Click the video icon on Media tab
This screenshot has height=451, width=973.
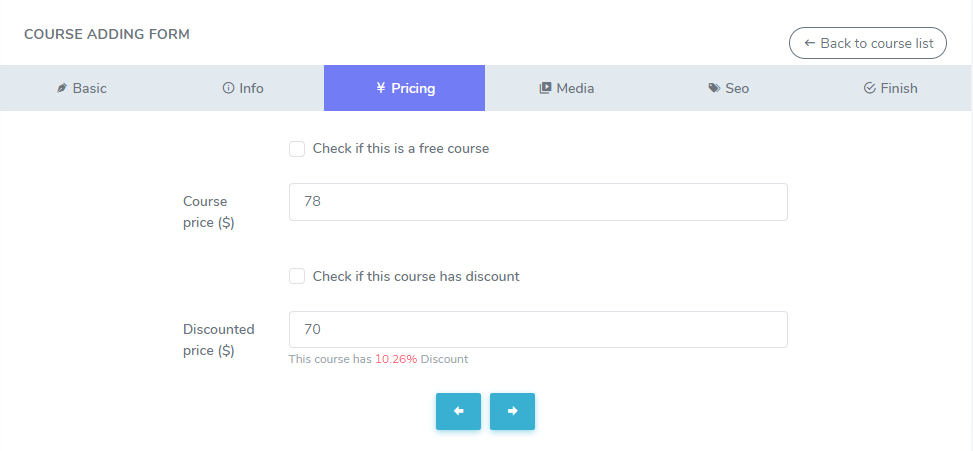(545, 88)
